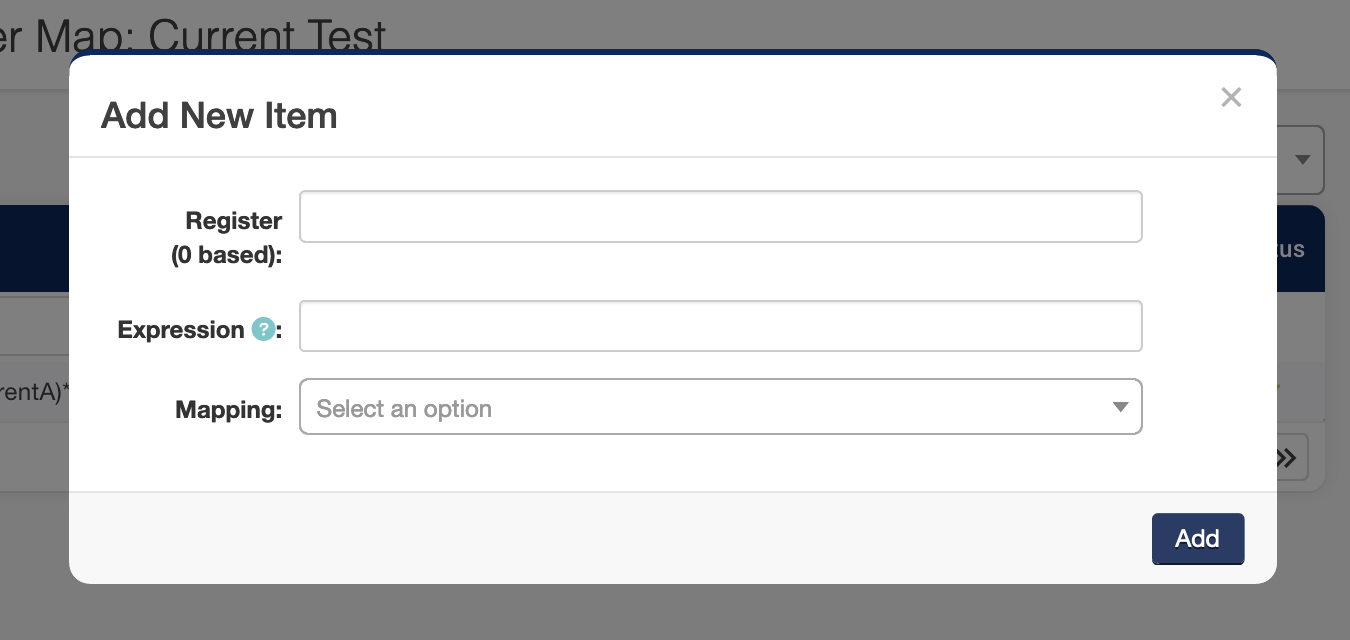
Task: Click the double-chevron expand icon behind the dialog
Action: pos(1287,457)
